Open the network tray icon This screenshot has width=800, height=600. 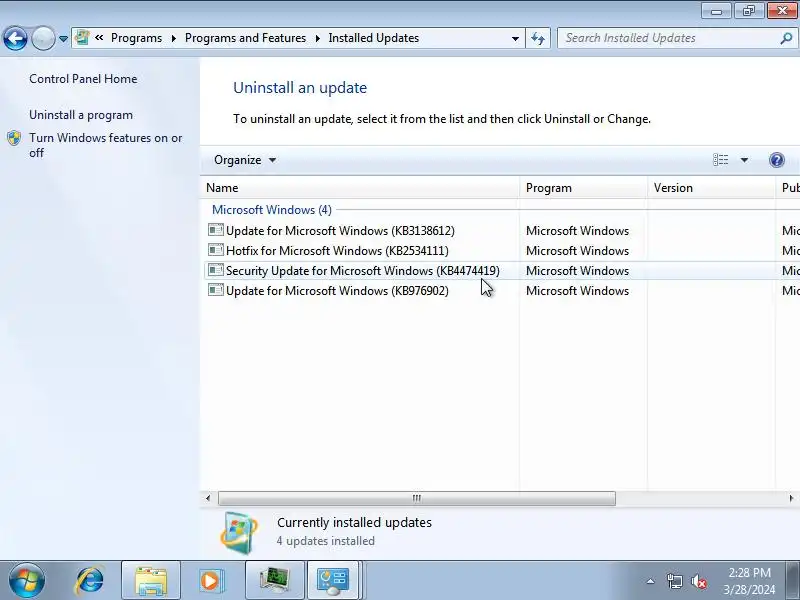674,581
